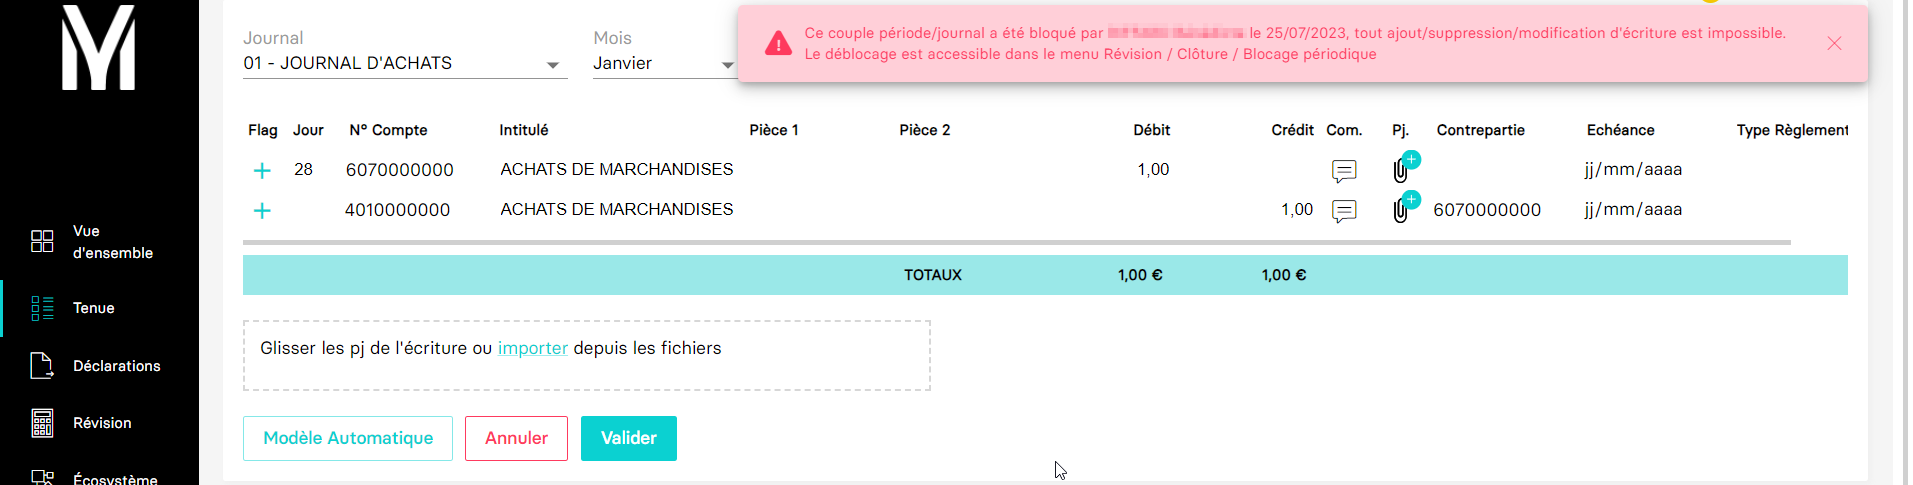The width and height of the screenshot is (1913, 485).
Task: Click the plus flag icon on the 4010000000 row
Action: click(x=262, y=211)
